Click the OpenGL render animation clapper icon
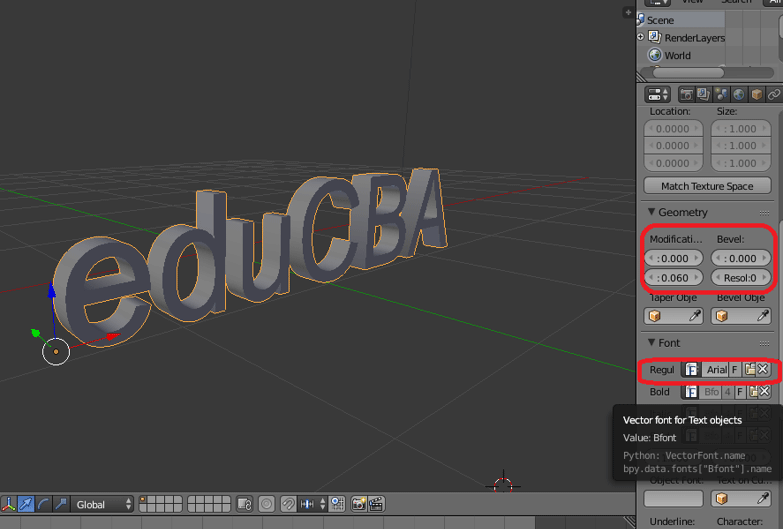Viewport: 783px width, 529px height. [376, 505]
